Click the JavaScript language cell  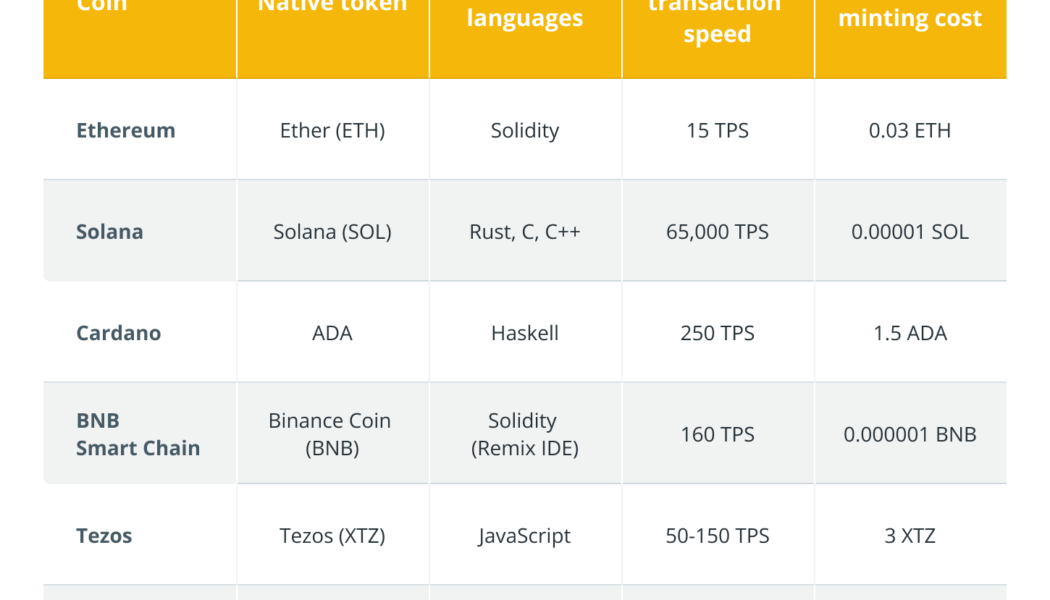coord(524,535)
